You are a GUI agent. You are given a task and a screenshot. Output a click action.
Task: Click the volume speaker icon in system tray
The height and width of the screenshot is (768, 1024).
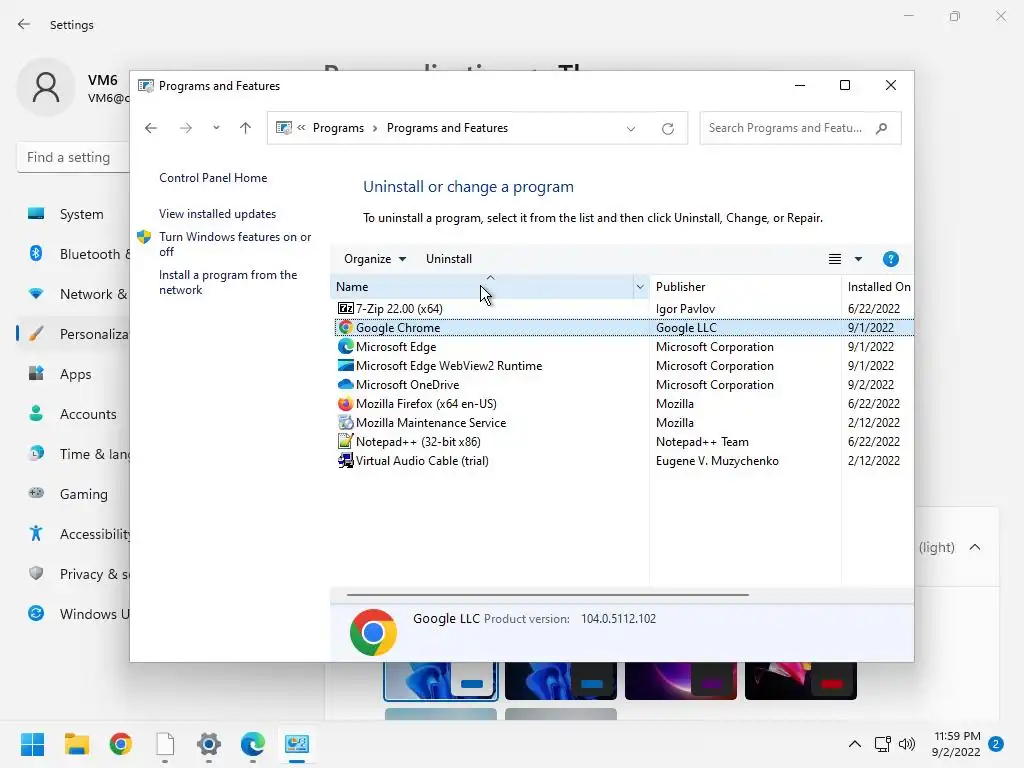[906, 743]
